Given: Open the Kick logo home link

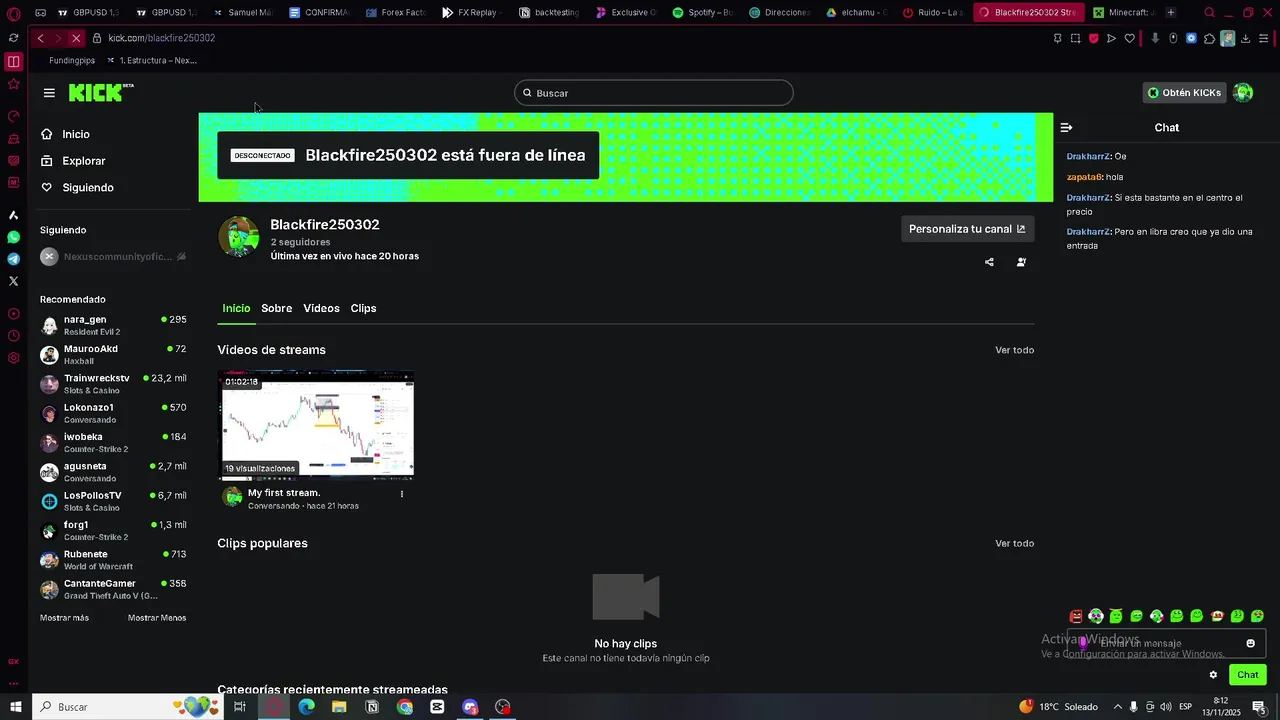Looking at the screenshot, I should [x=100, y=93].
